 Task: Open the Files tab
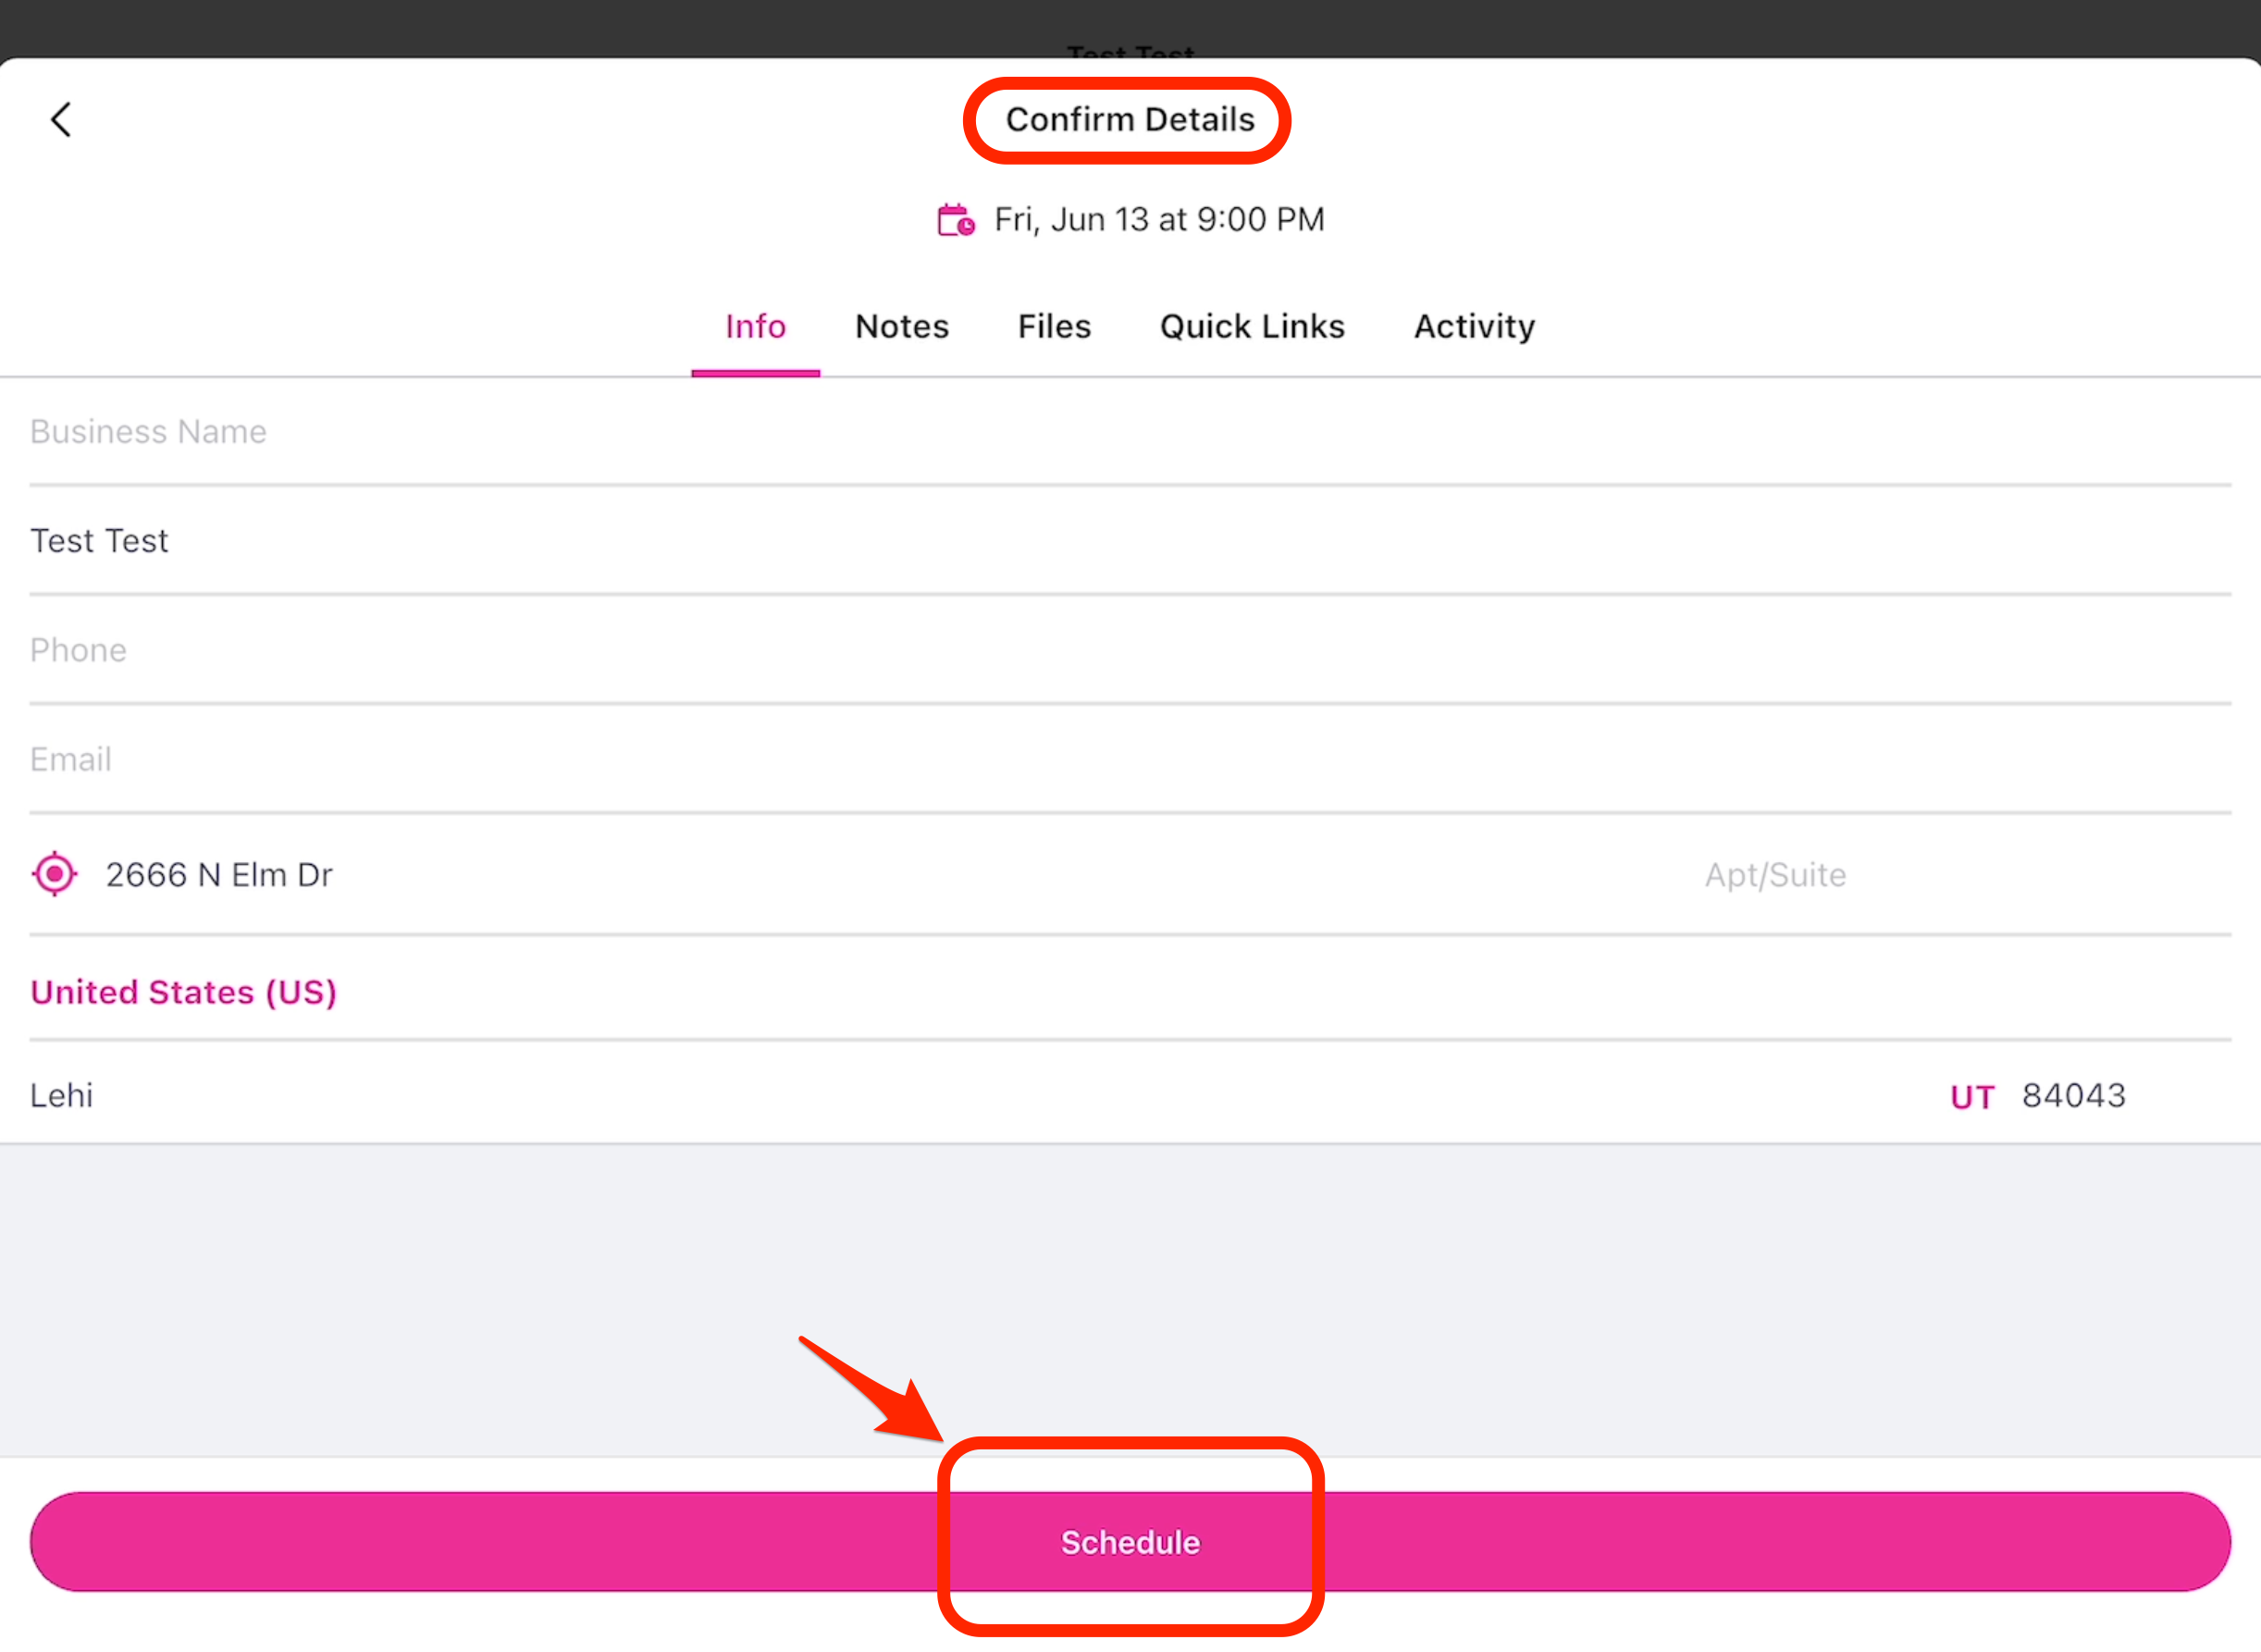pos(1054,327)
